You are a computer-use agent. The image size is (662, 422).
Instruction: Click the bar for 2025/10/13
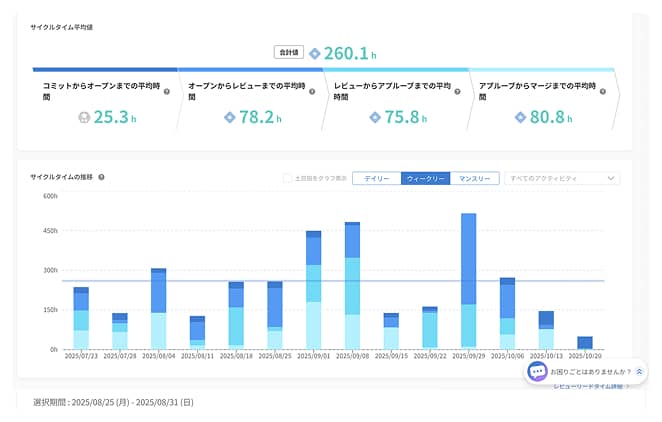[546, 330]
